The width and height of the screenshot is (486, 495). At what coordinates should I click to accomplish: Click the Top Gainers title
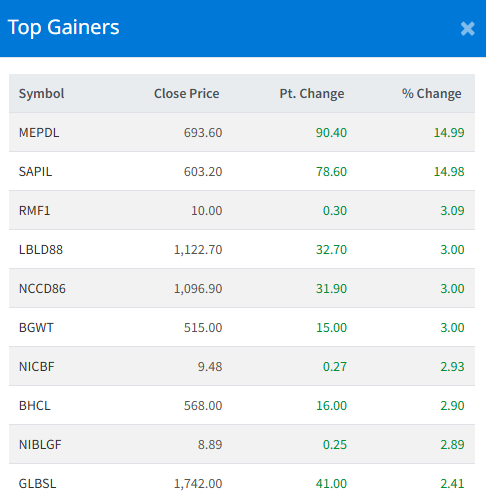click(63, 27)
